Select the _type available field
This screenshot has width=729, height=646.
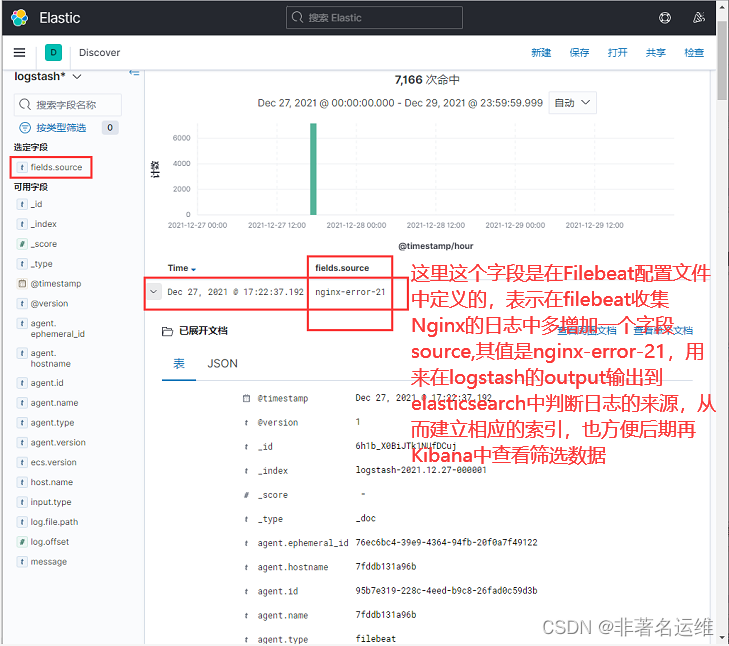pyautogui.click(x=41, y=264)
